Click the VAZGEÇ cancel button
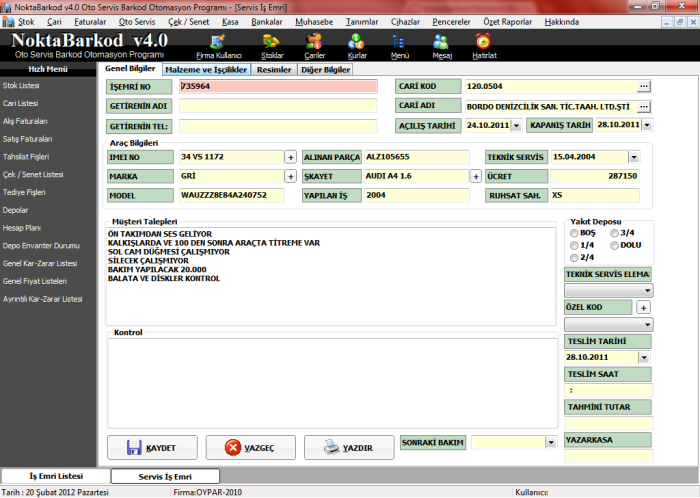The image size is (700, 498). 250,448
